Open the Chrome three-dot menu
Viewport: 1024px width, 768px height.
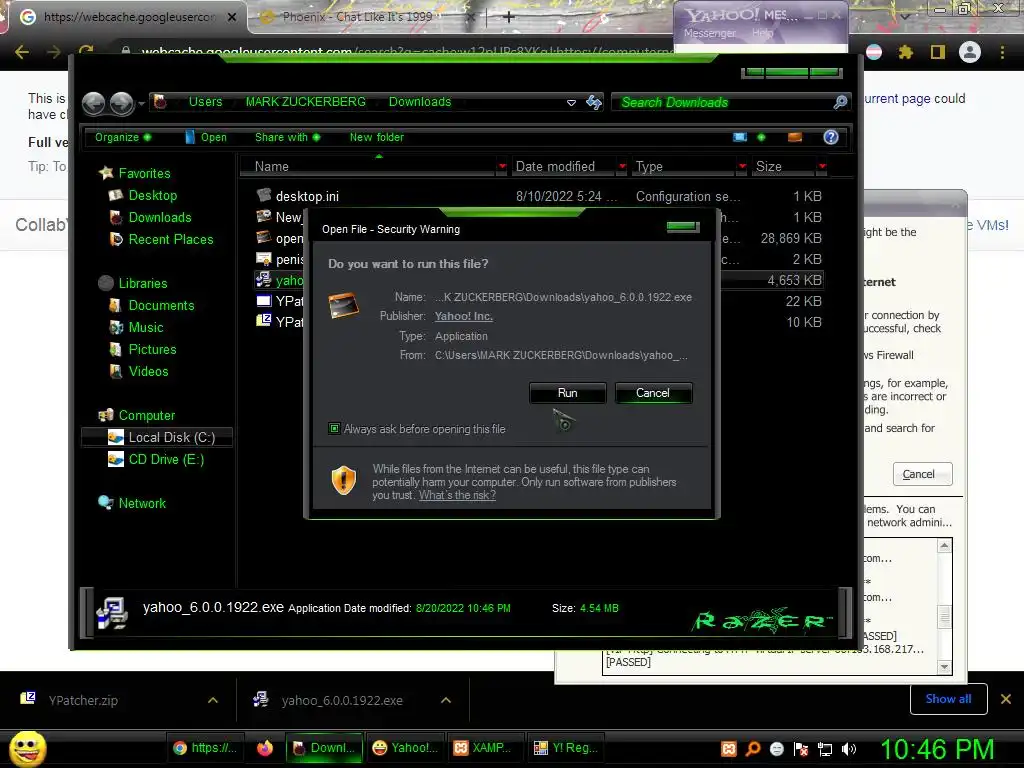1002,52
